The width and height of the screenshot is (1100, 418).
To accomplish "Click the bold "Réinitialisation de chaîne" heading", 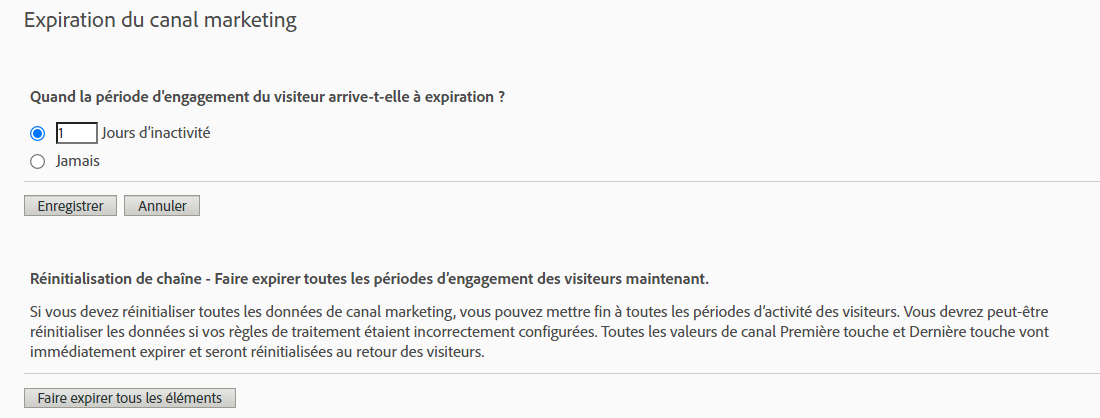I will coord(116,279).
